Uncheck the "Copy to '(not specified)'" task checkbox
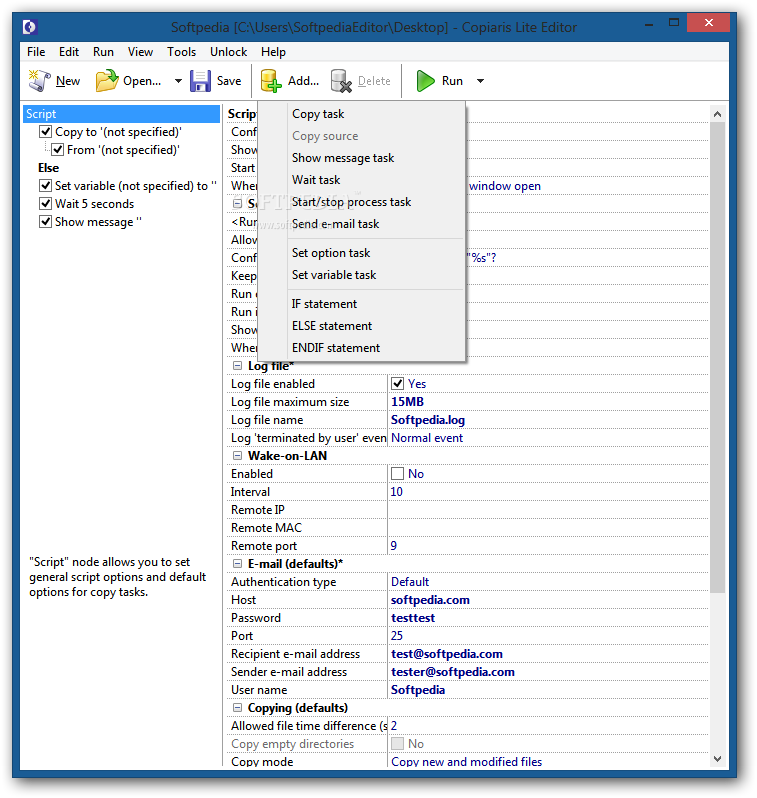 [x=45, y=132]
